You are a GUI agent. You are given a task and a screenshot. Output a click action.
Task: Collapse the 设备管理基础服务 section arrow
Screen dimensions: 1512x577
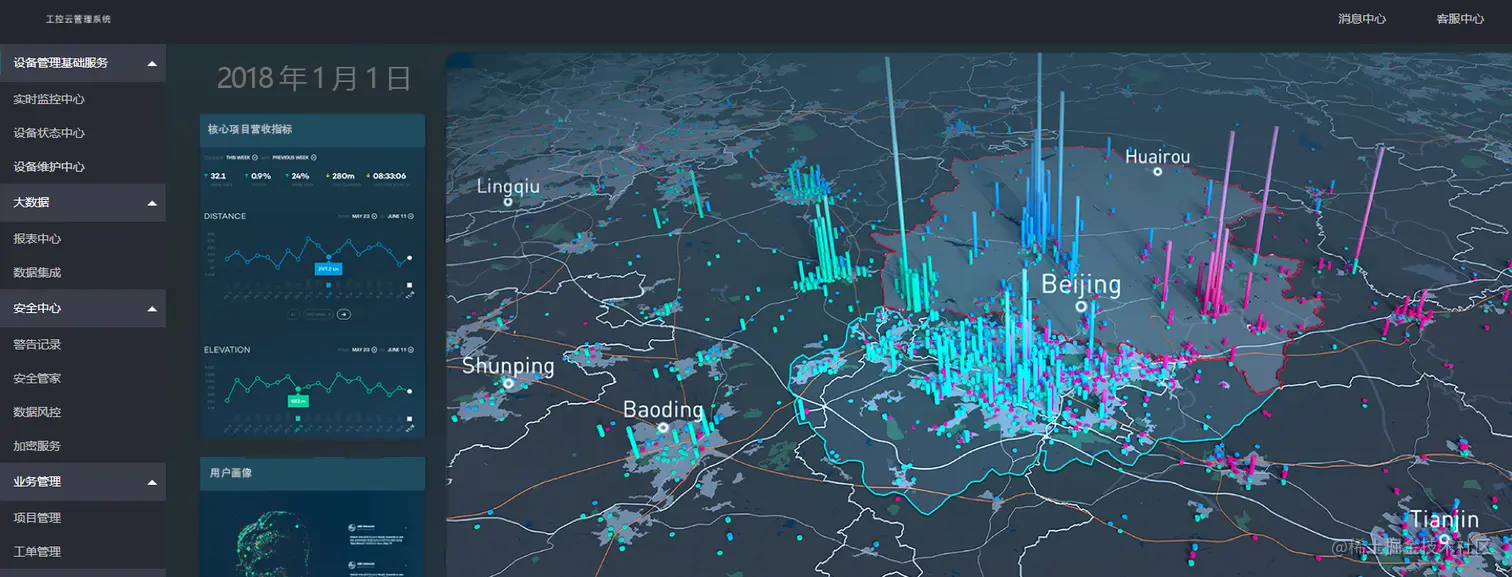[152, 63]
